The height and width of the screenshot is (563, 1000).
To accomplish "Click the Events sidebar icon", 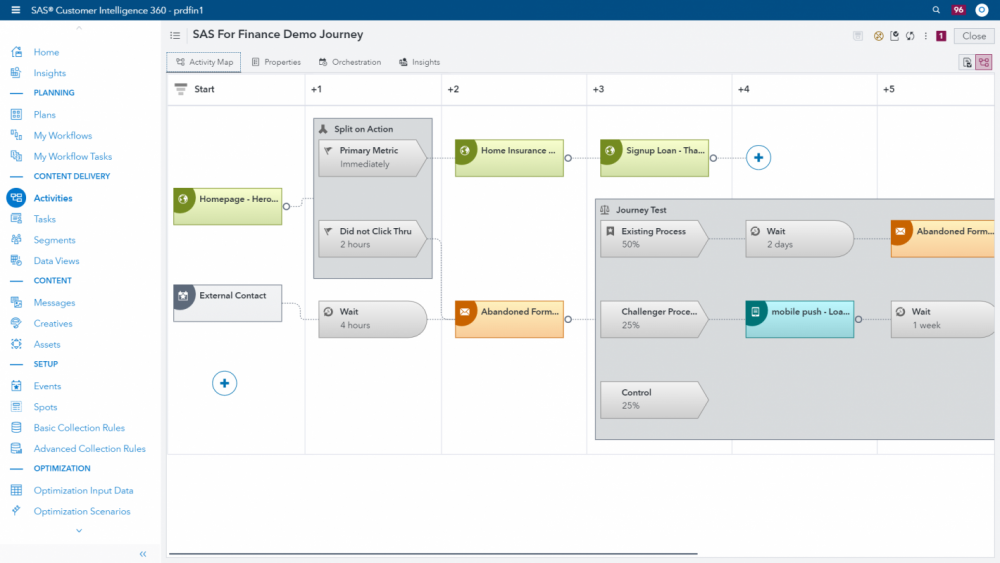I will (16, 386).
